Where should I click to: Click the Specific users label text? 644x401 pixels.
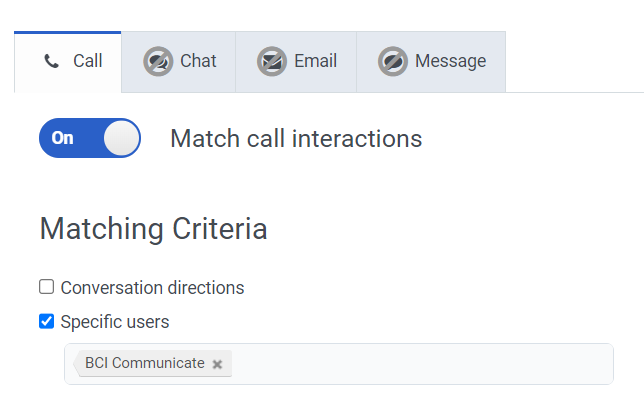click(115, 322)
